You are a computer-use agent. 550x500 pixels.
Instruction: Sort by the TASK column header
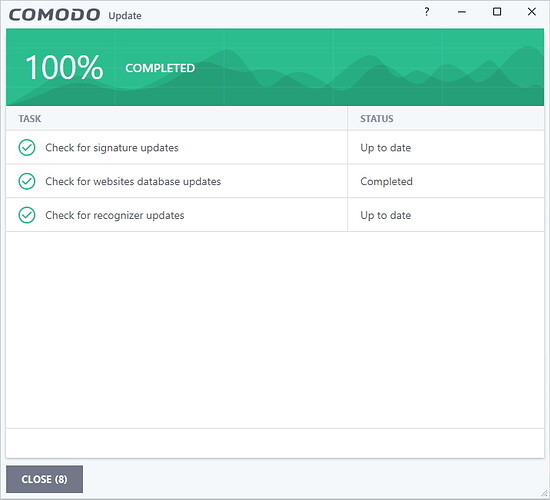[x=30, y=119]
